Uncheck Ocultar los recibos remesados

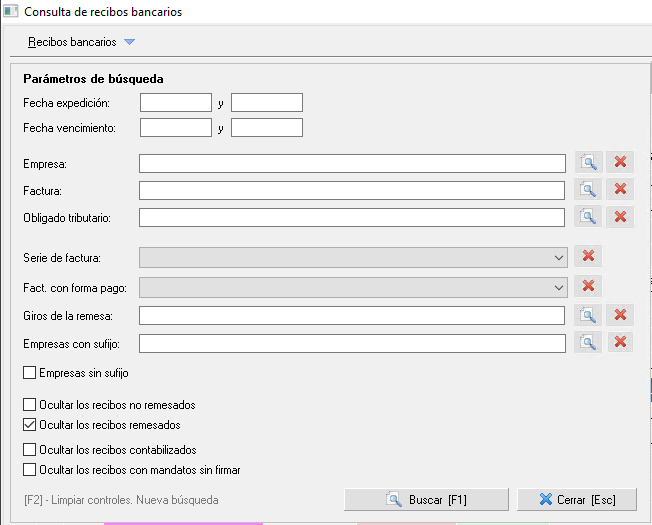tap(30, 424)
